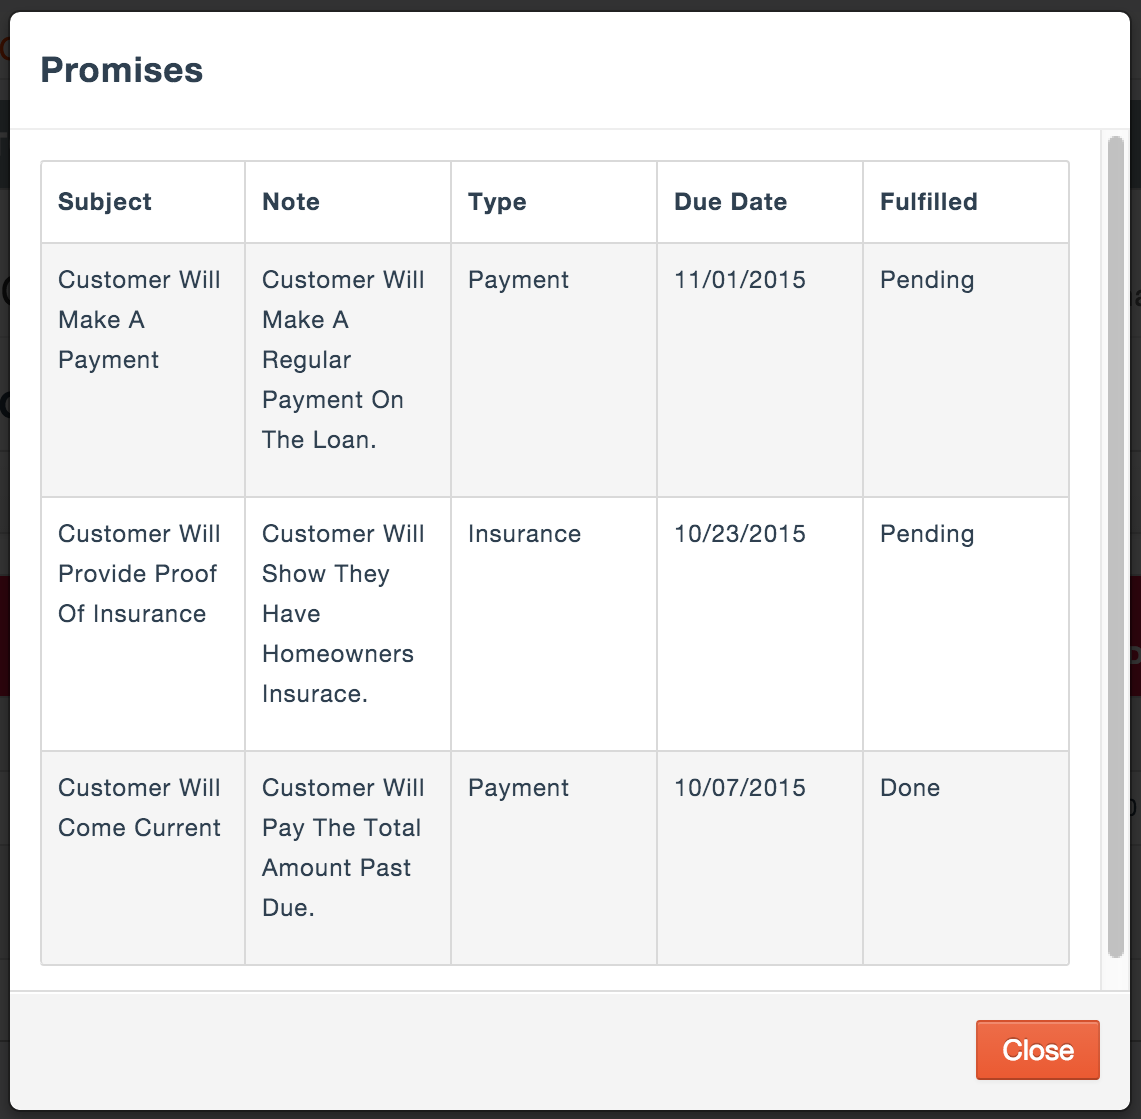The width and height of the screenshot is (1141, 1119).
Task: Click the Type column header
Action: [x=497, y=202]
